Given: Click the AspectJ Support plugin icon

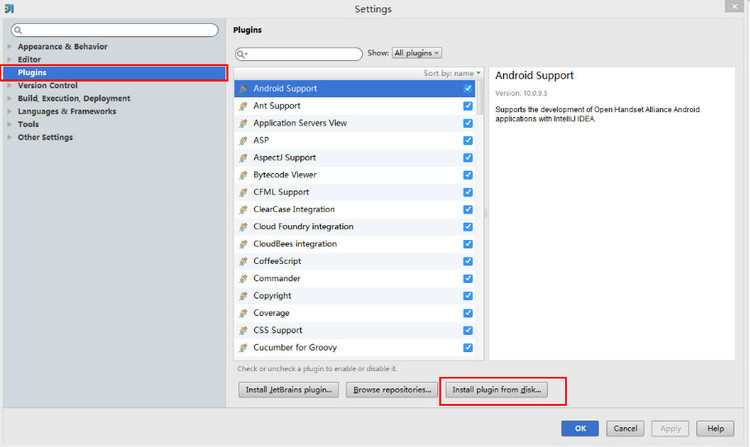Looking at the screenshot, I should [243, 157].
